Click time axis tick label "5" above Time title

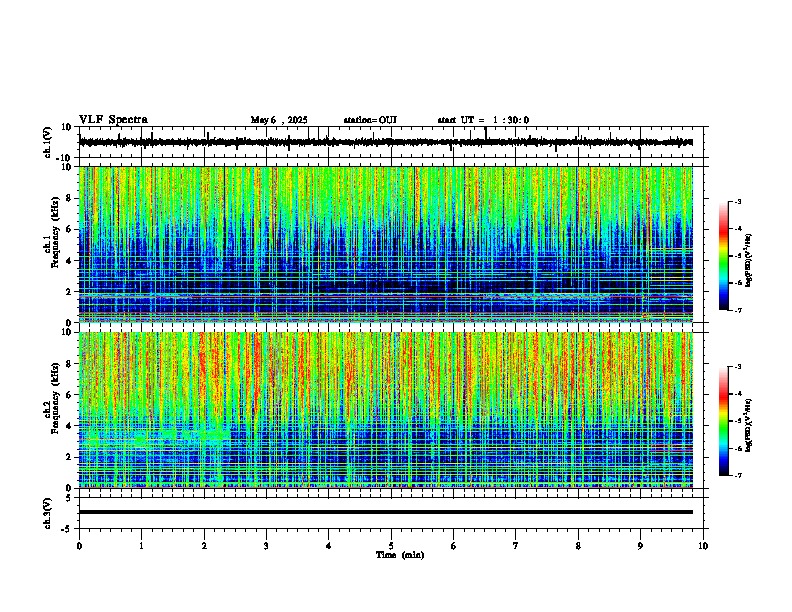391,546
